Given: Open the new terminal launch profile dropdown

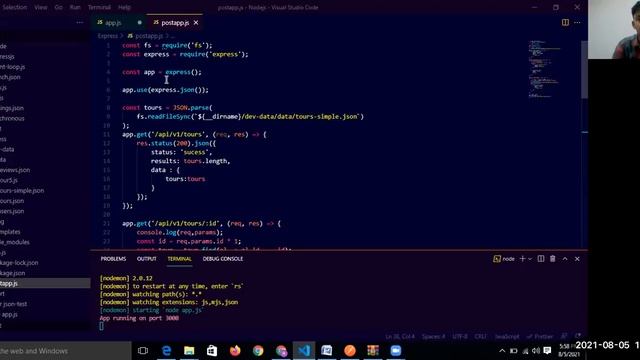Looking at the screenshot, I should click(x=530, y=259).
